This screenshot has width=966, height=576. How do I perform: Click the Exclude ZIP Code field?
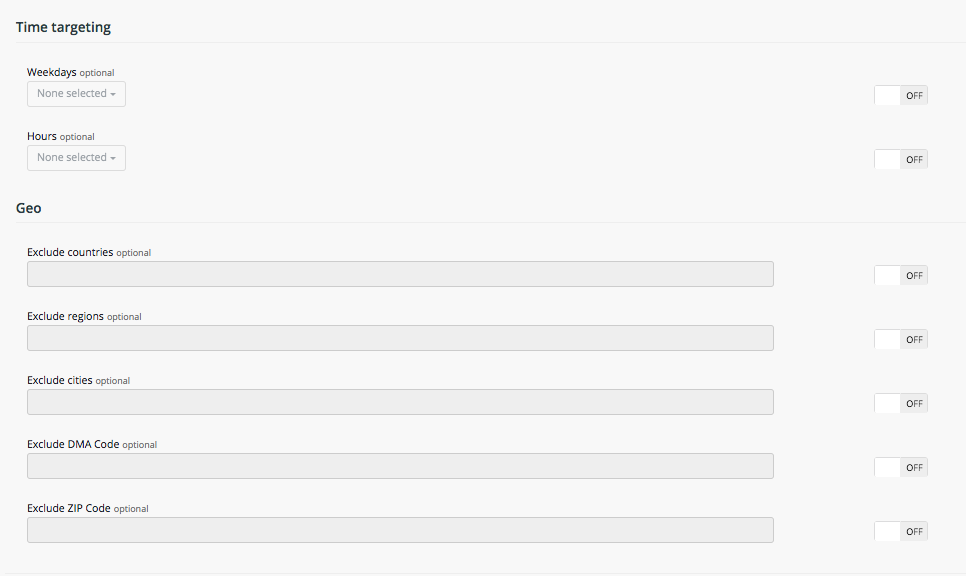coord(400,530)
